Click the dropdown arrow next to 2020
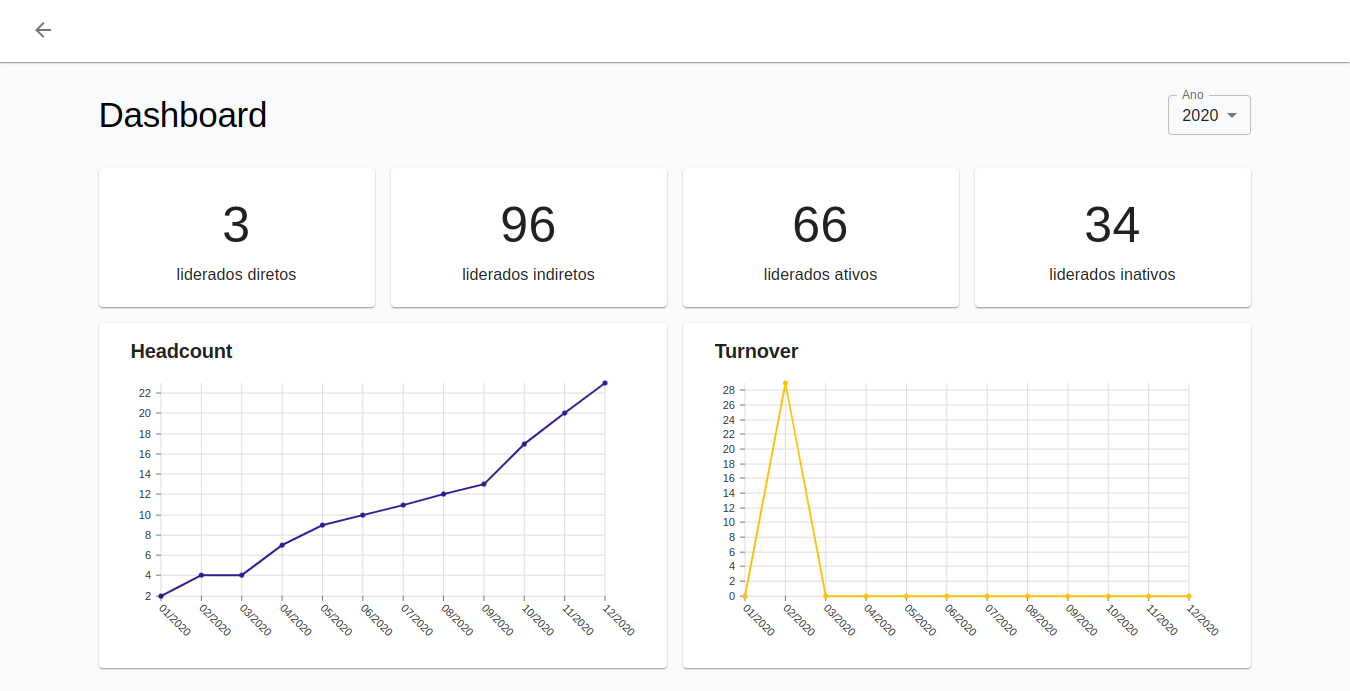 coord(1232,115)
